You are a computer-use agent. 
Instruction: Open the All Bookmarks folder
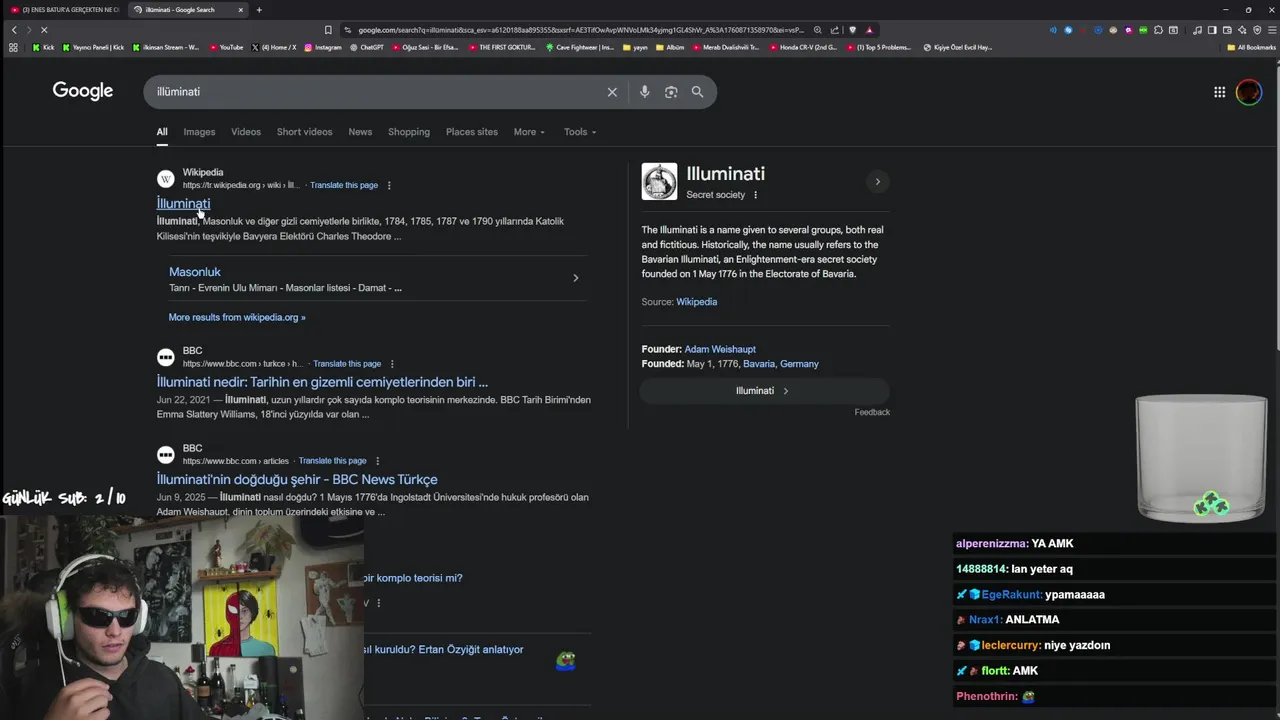click(x=1251, y=47)
